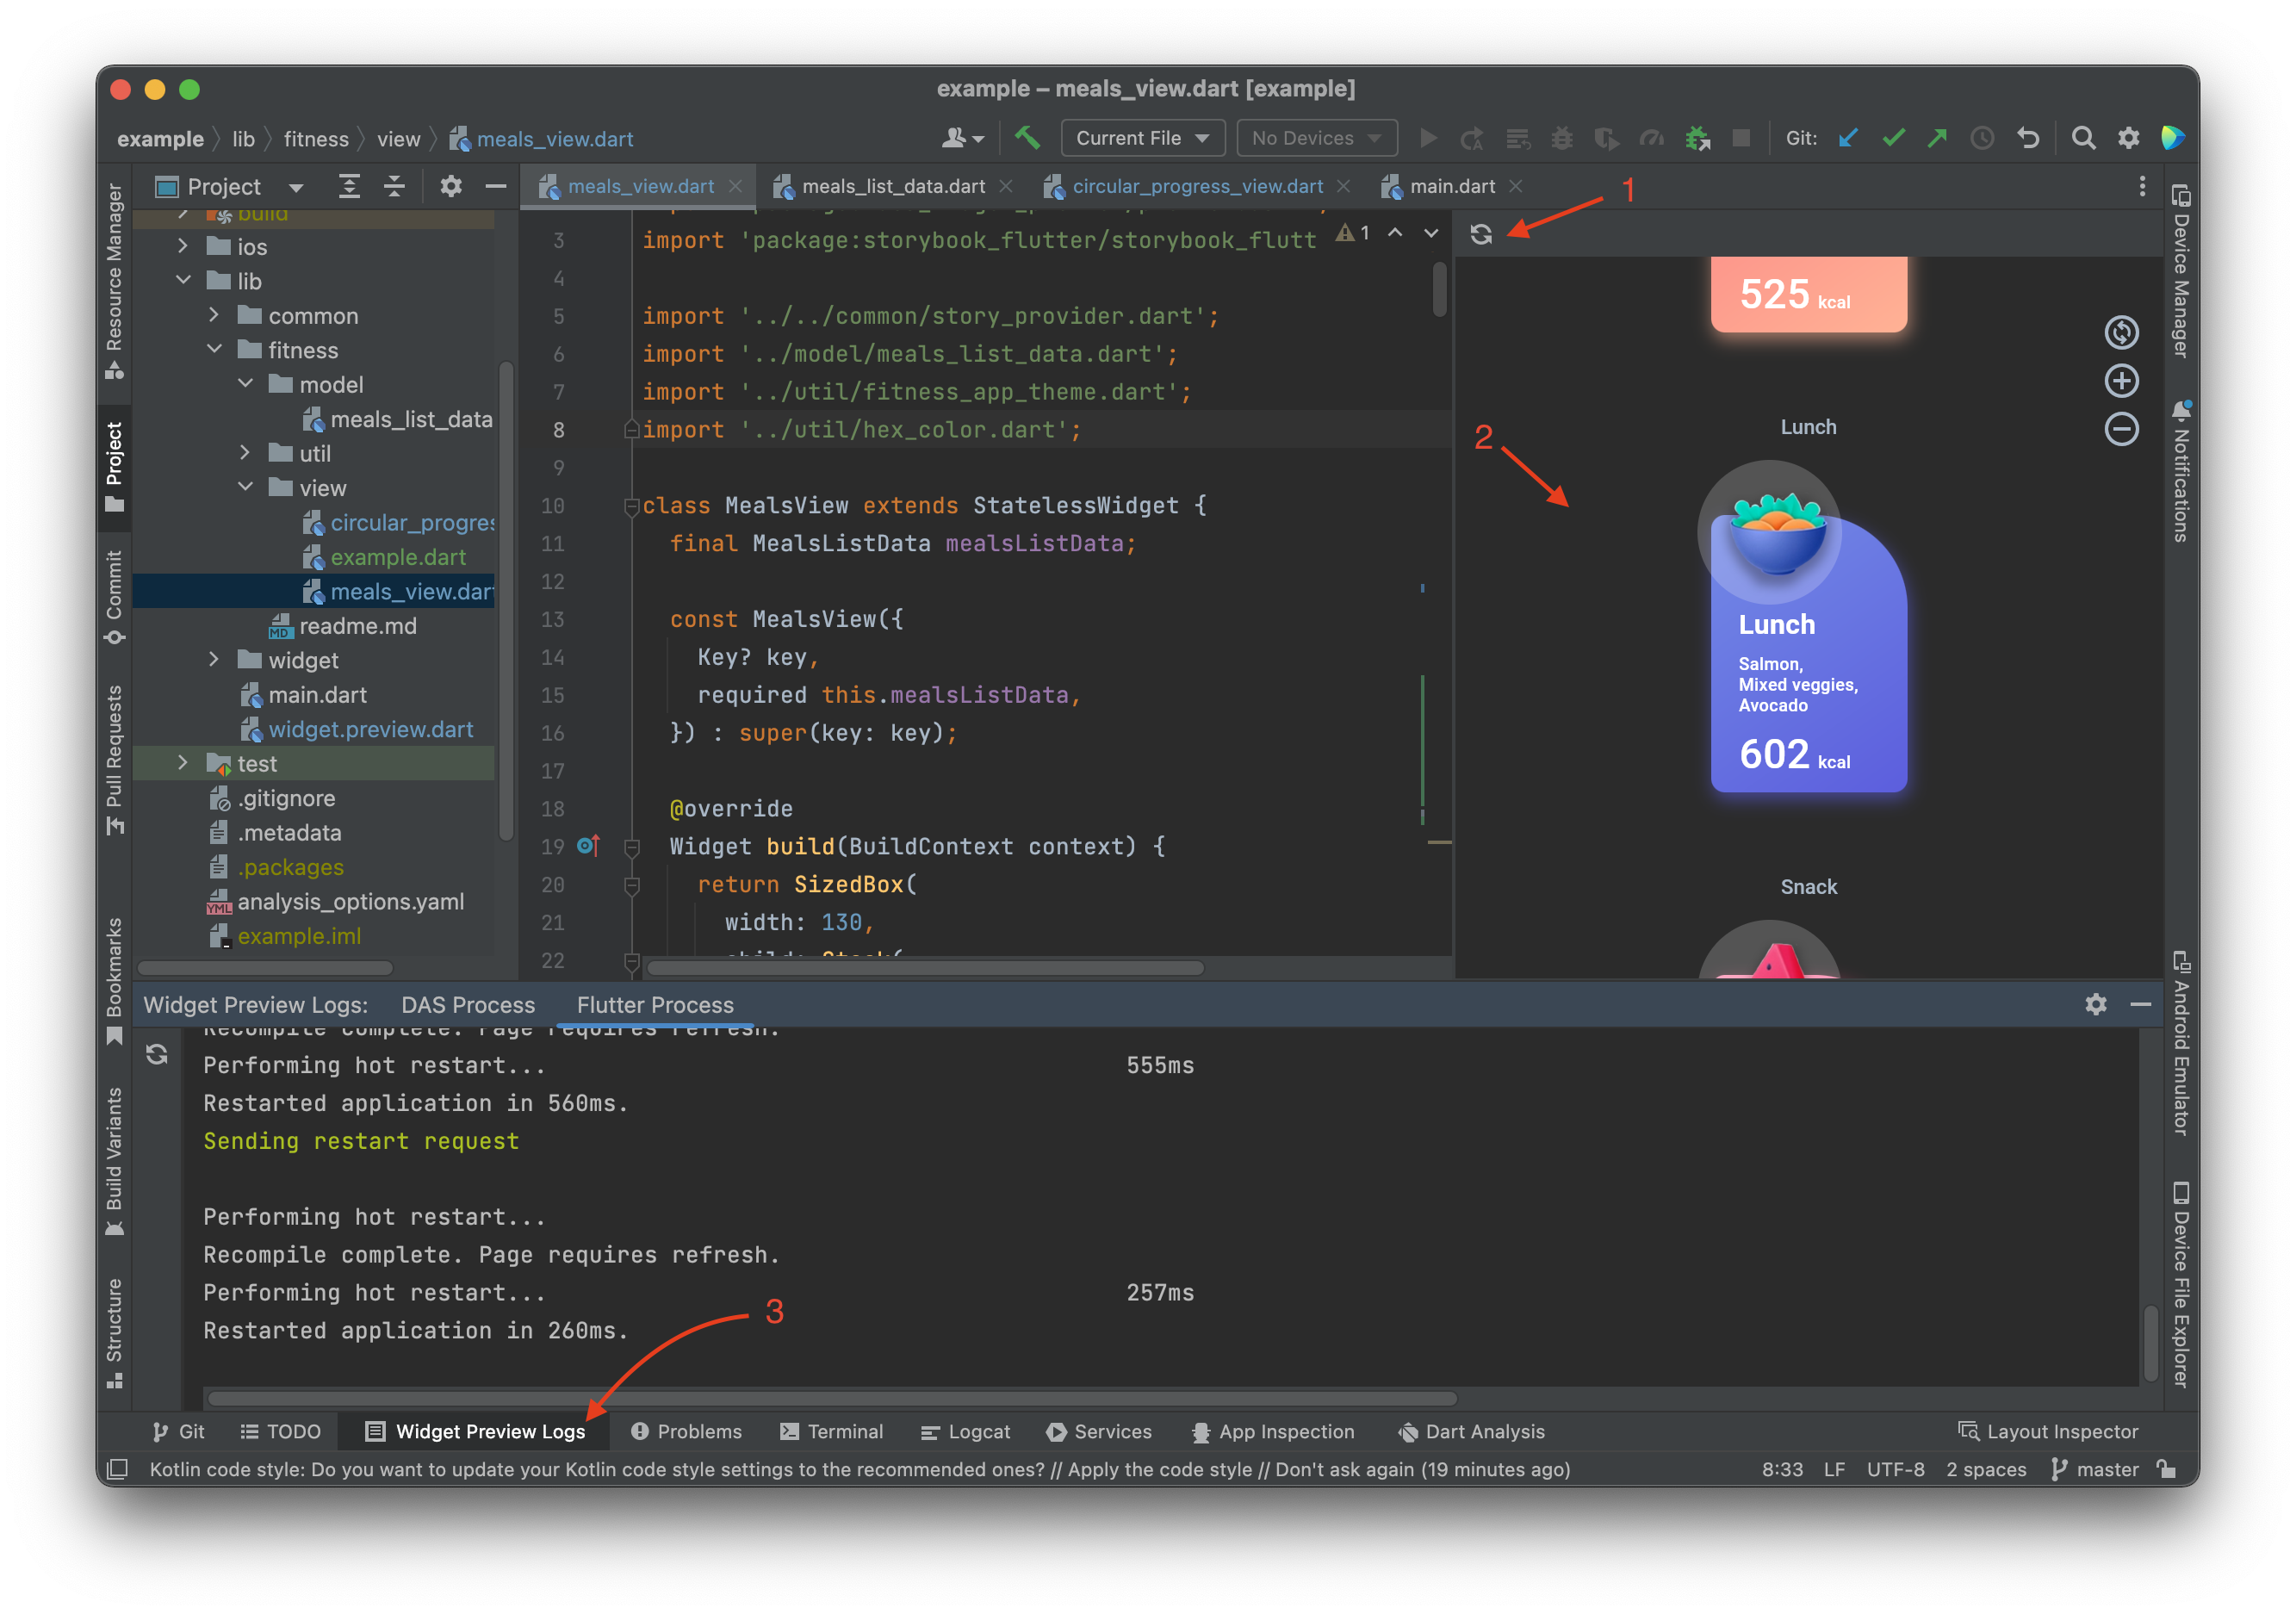Click the reset zoom icon in preview
Screen dimensions: 2296x1614
2121,332
